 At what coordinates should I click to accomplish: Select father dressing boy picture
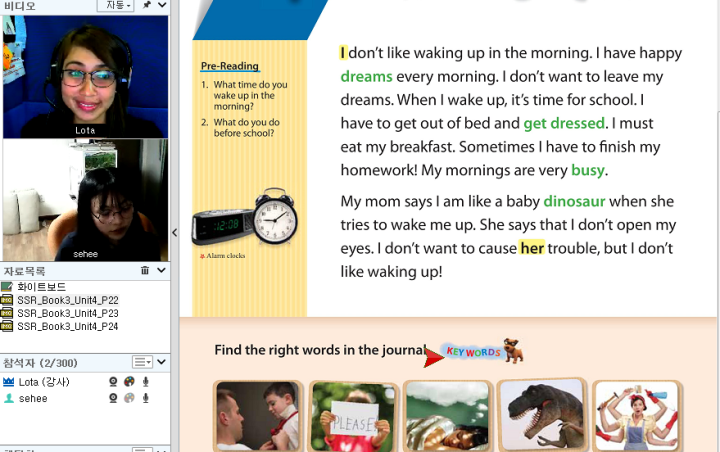tap(259, 415)
